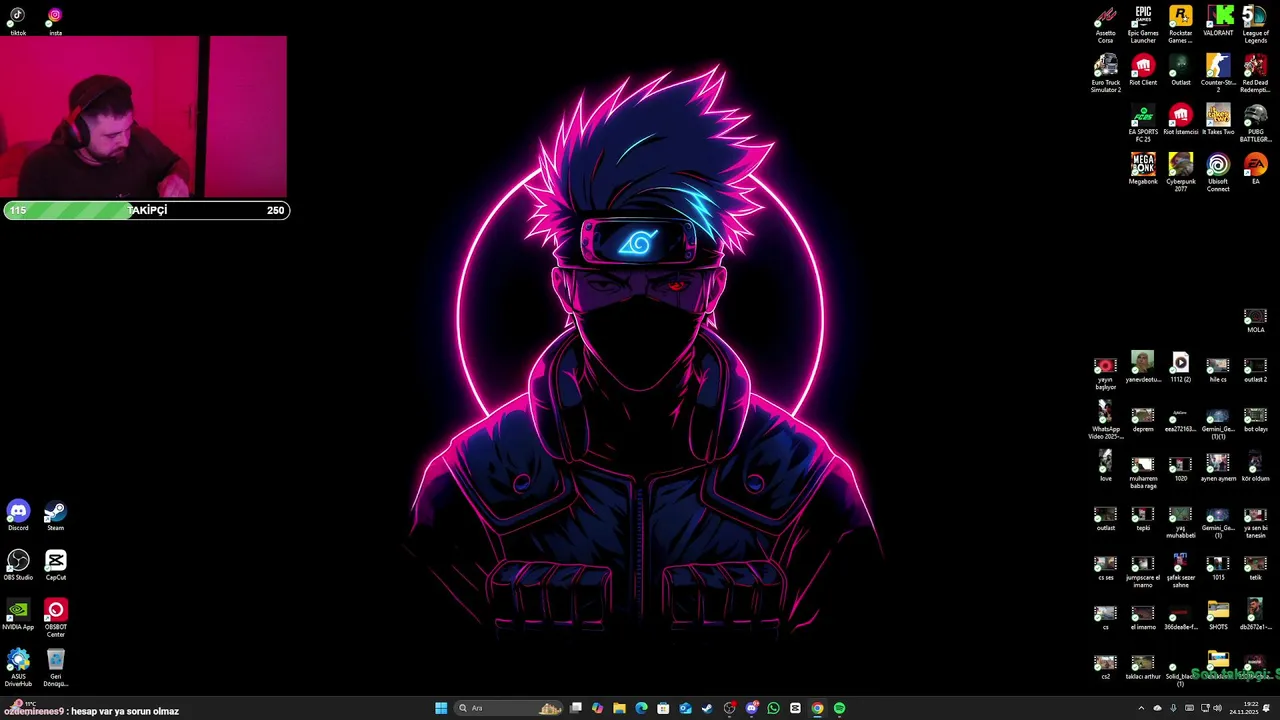1280x720 pixels.
Task: Open the Megabonk game icon
Action: click(x=1143, y=170)
